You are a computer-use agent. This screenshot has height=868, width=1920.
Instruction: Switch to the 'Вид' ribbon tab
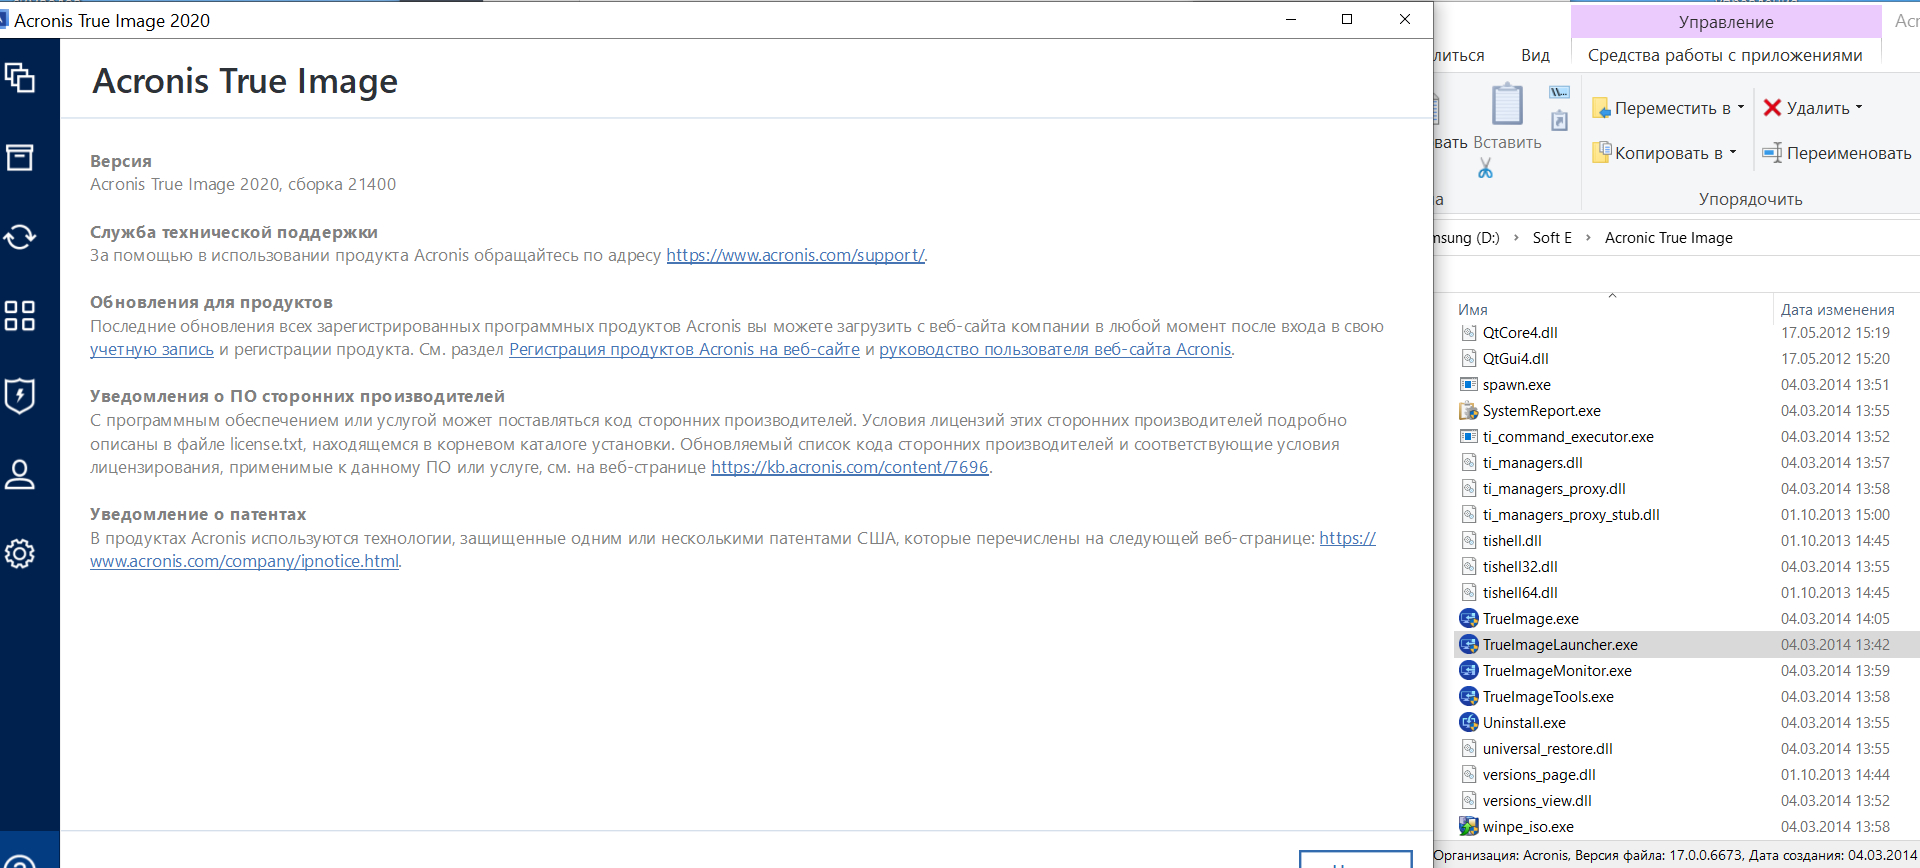[x=1535, y=56]
